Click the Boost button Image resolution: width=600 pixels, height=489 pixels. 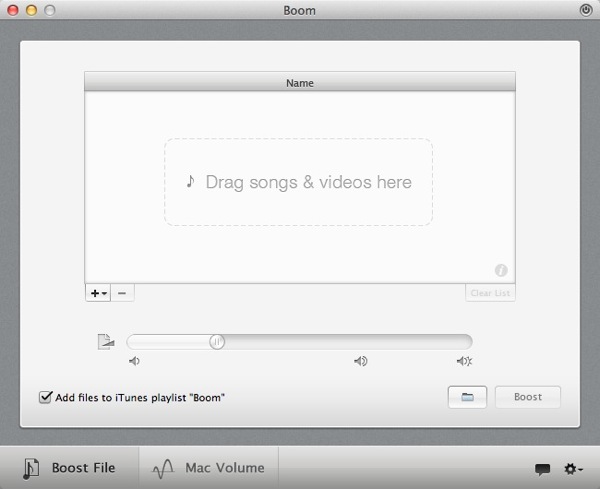click(528, 397)
